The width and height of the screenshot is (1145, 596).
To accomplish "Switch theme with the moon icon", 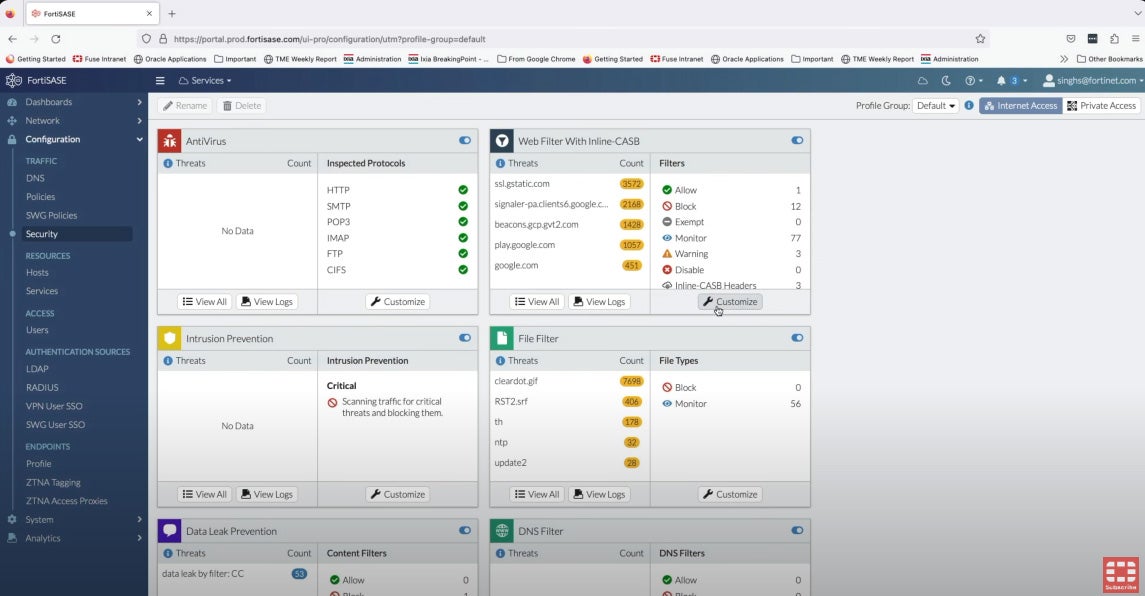I will [x=946, y=80].
